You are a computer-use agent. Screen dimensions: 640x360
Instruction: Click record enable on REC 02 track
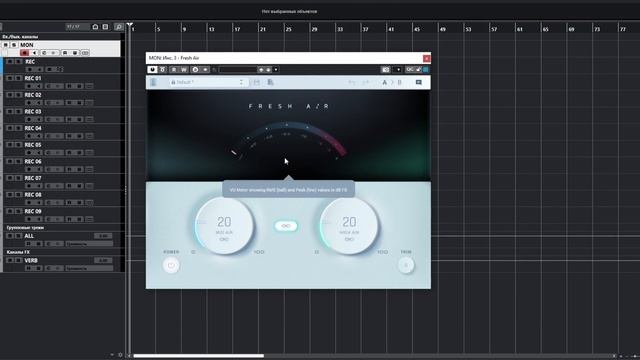click(29, 102)
